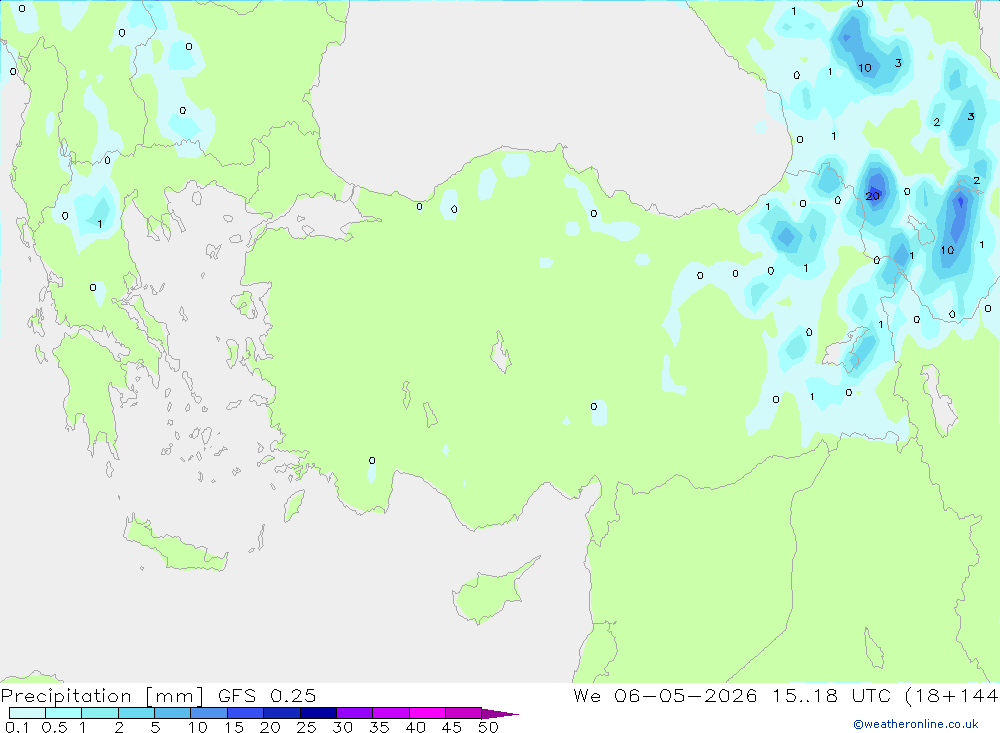Click the '50' legend scale value
1000x733 pixels.
point(488,727)
